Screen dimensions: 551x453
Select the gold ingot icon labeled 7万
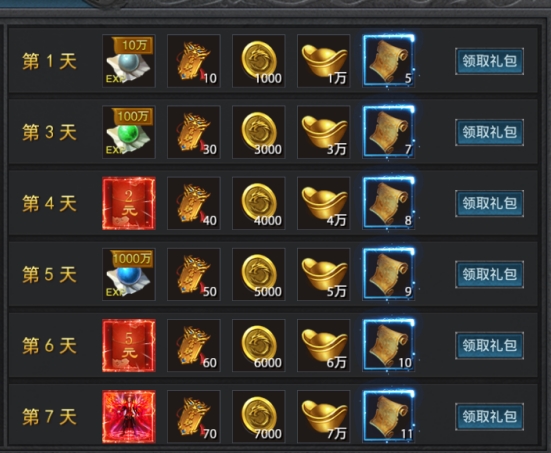[x=324, y=416]
